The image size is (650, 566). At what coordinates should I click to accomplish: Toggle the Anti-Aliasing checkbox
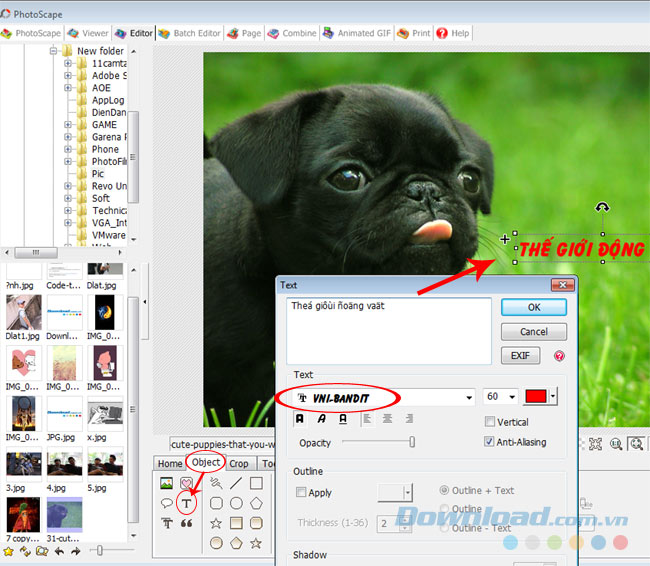(490, 441)
